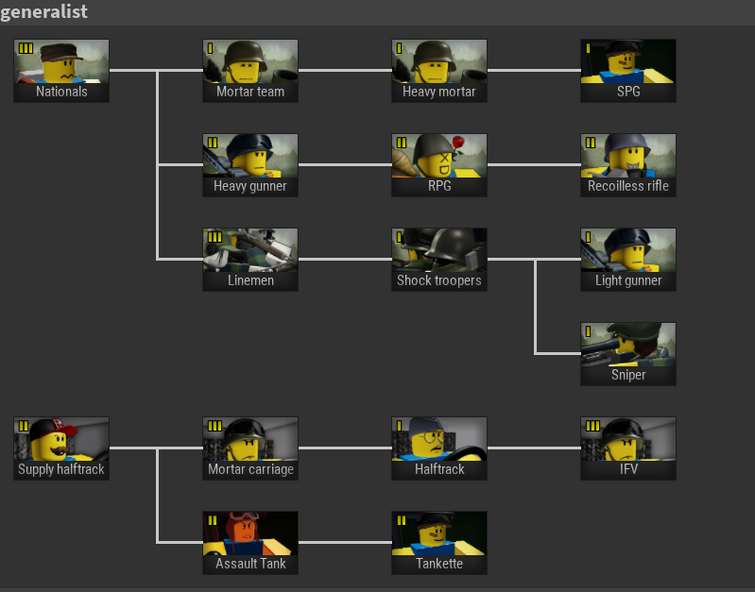Click the generalist tree title
Image resolution: width=755 pixels, height=592 pixels.
(x=44, y=12)
